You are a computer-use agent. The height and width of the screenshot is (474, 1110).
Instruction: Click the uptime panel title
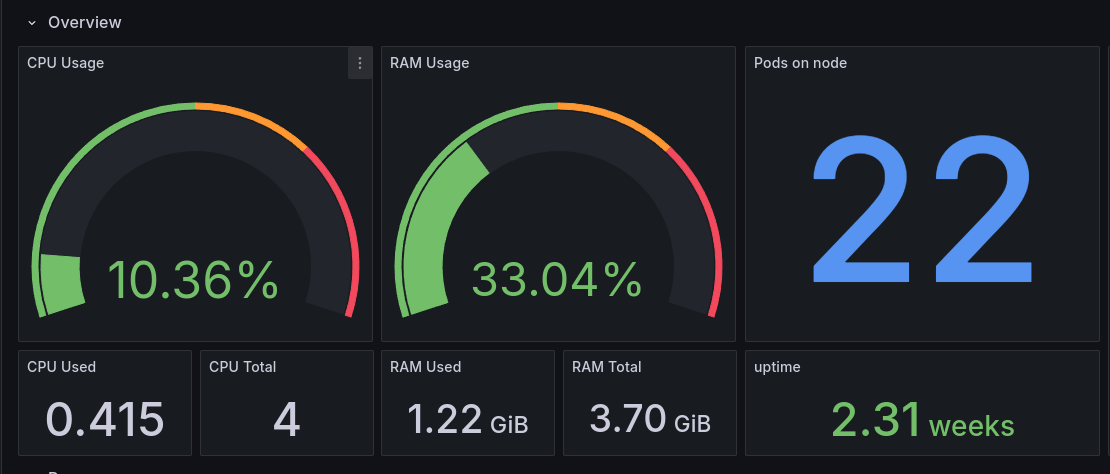pos(777,367)
